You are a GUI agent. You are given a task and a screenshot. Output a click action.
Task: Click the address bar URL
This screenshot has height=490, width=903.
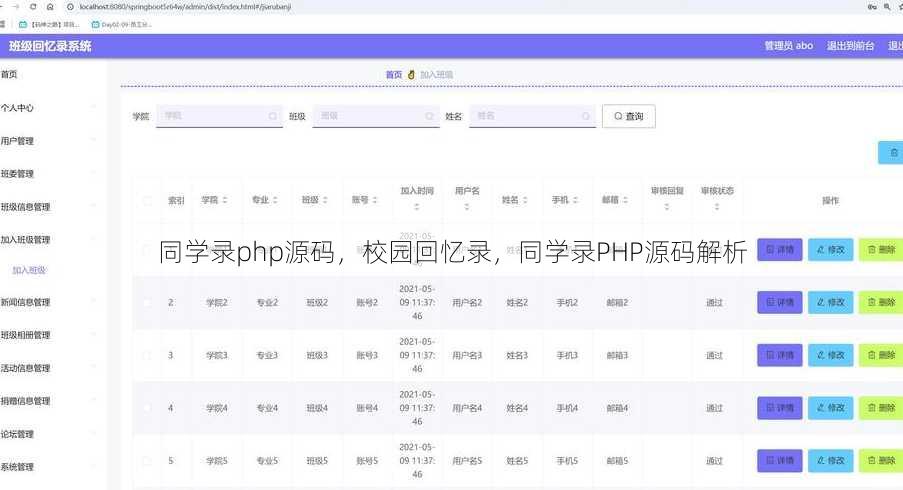185,7
